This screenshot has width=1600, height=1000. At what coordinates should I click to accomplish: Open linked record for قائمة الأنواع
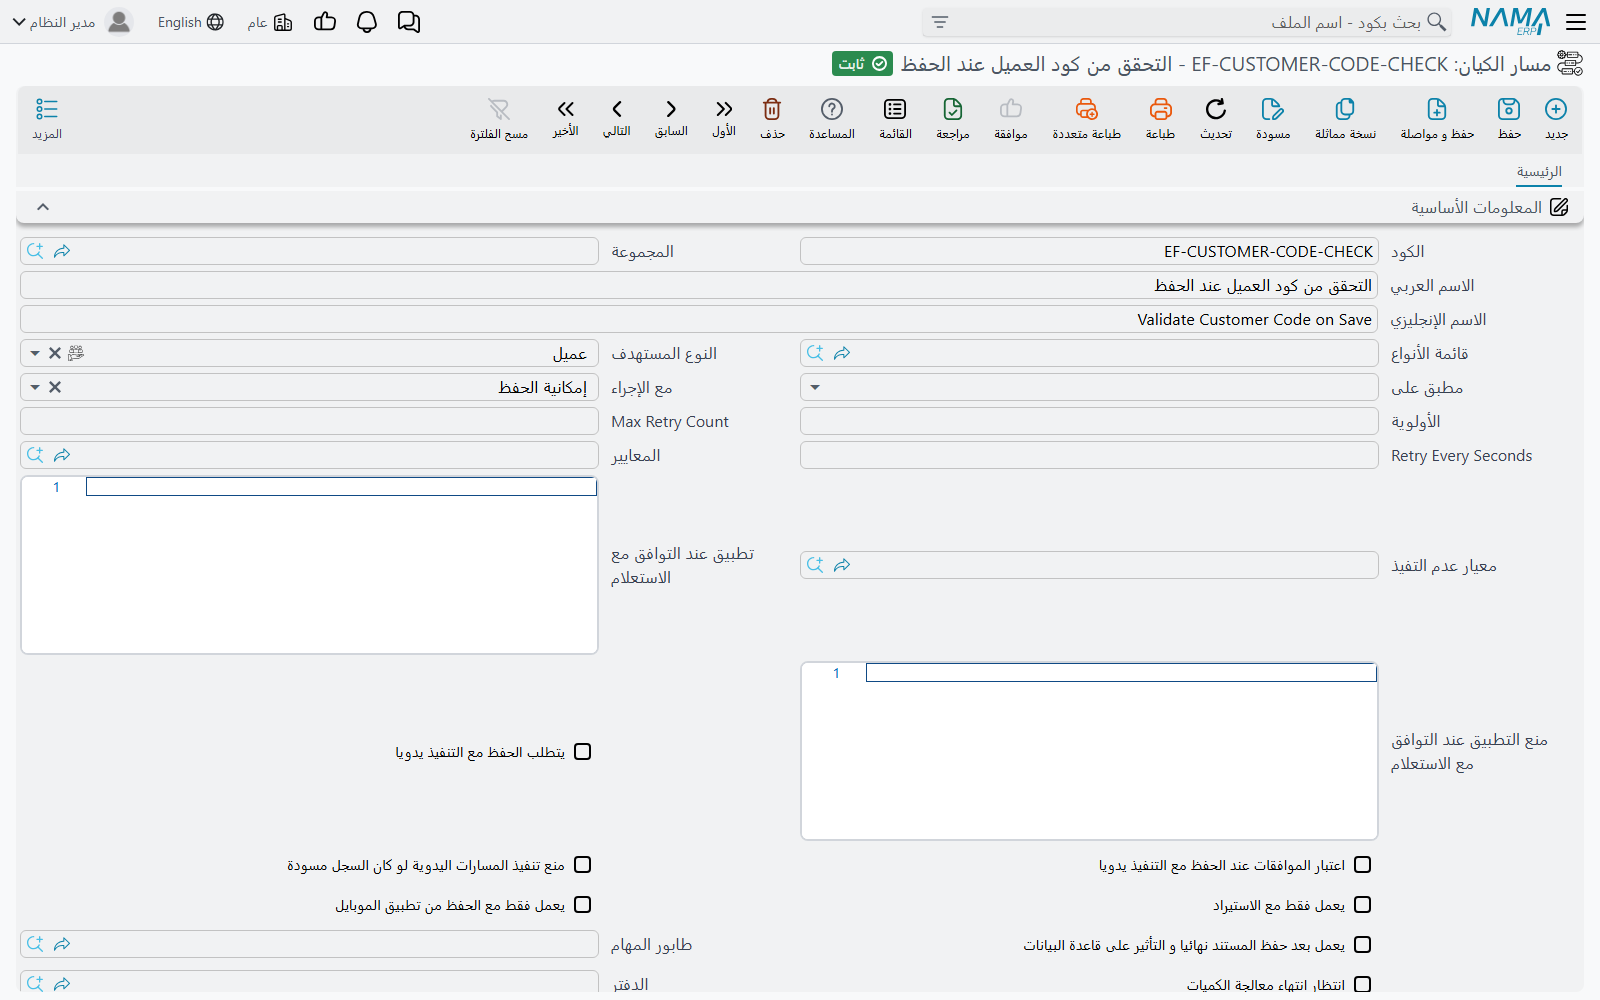tap(842, 353)
